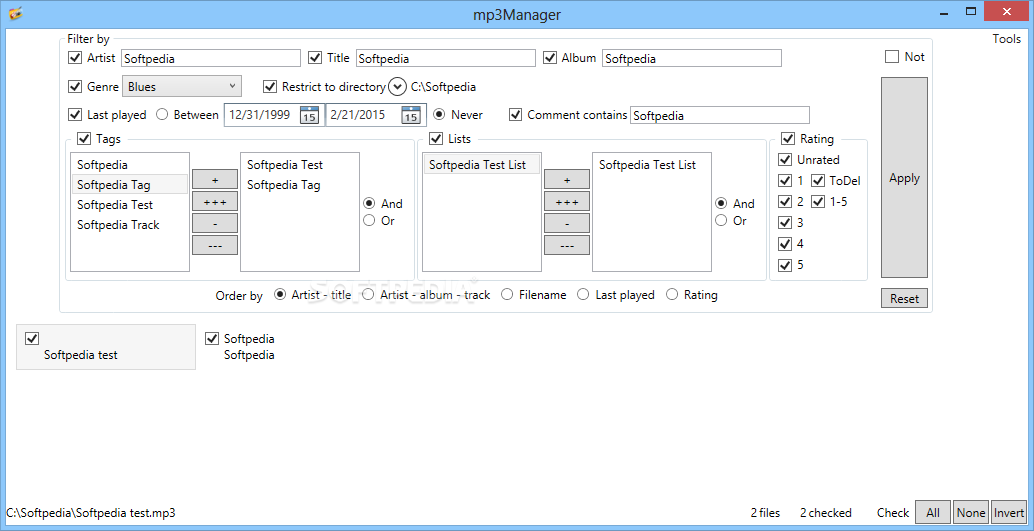This screenshot has height=531, width=1034.
Task: Toggle the Comment contains checkbox
Action: point(516,115)
